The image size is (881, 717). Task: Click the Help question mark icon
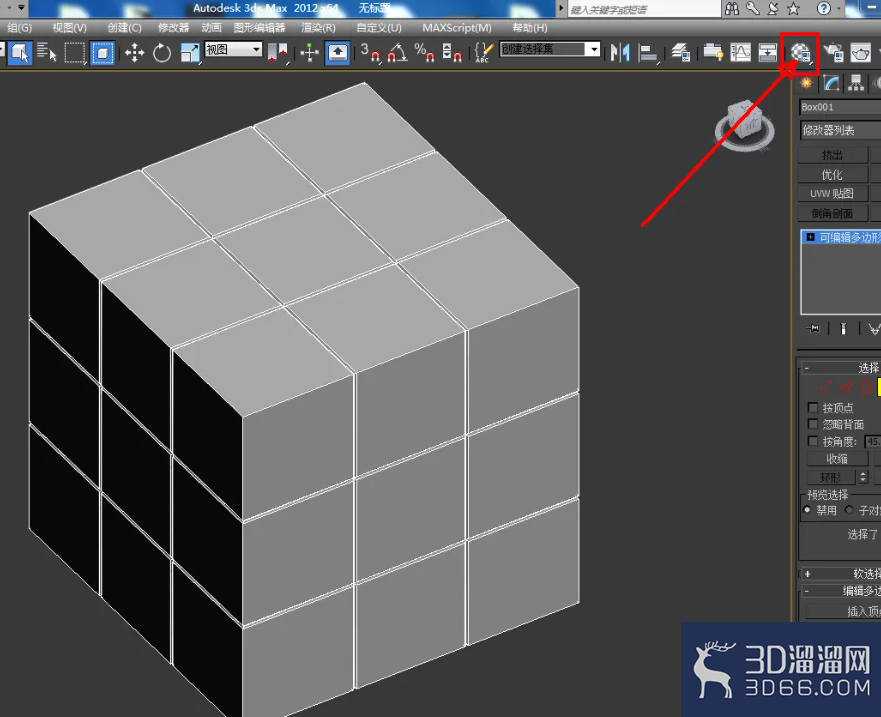coord(824,8)
